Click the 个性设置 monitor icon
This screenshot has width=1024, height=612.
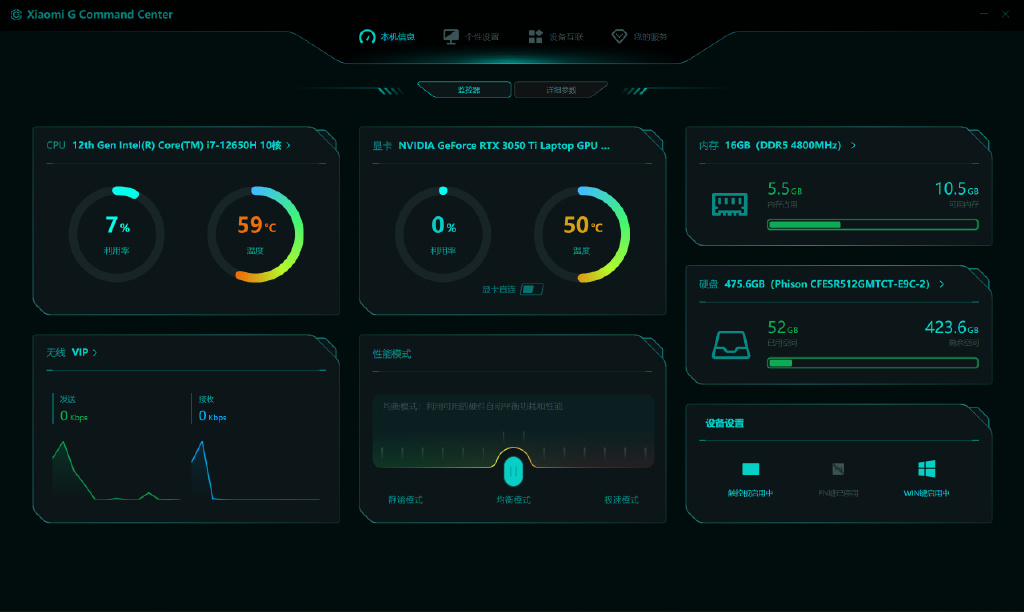451,37
